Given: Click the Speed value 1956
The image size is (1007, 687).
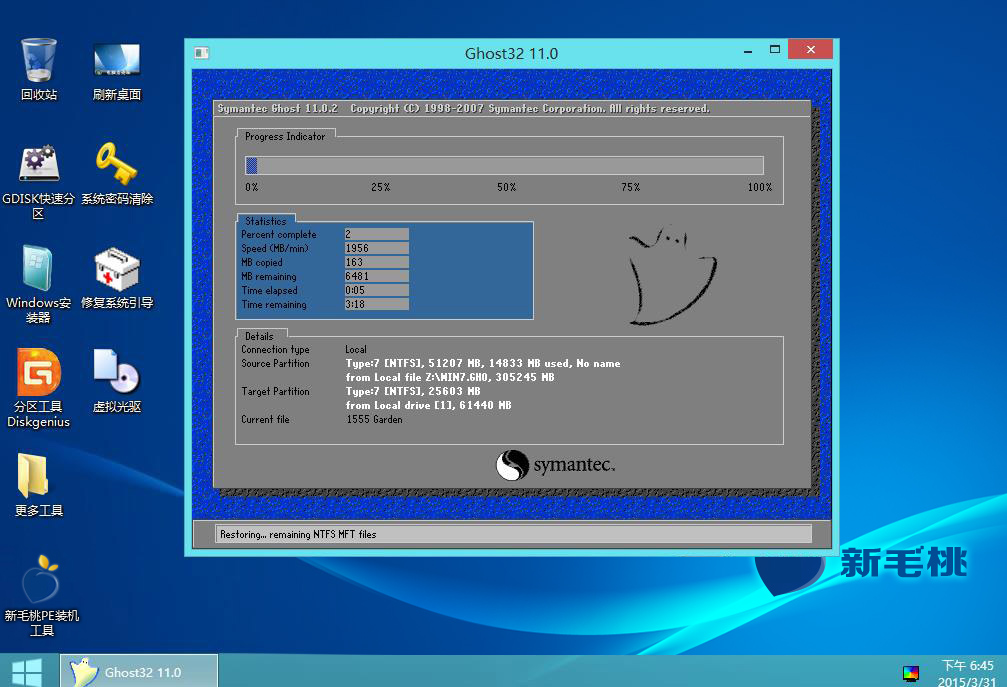Looking at the screenshot, I should point(376,248).
